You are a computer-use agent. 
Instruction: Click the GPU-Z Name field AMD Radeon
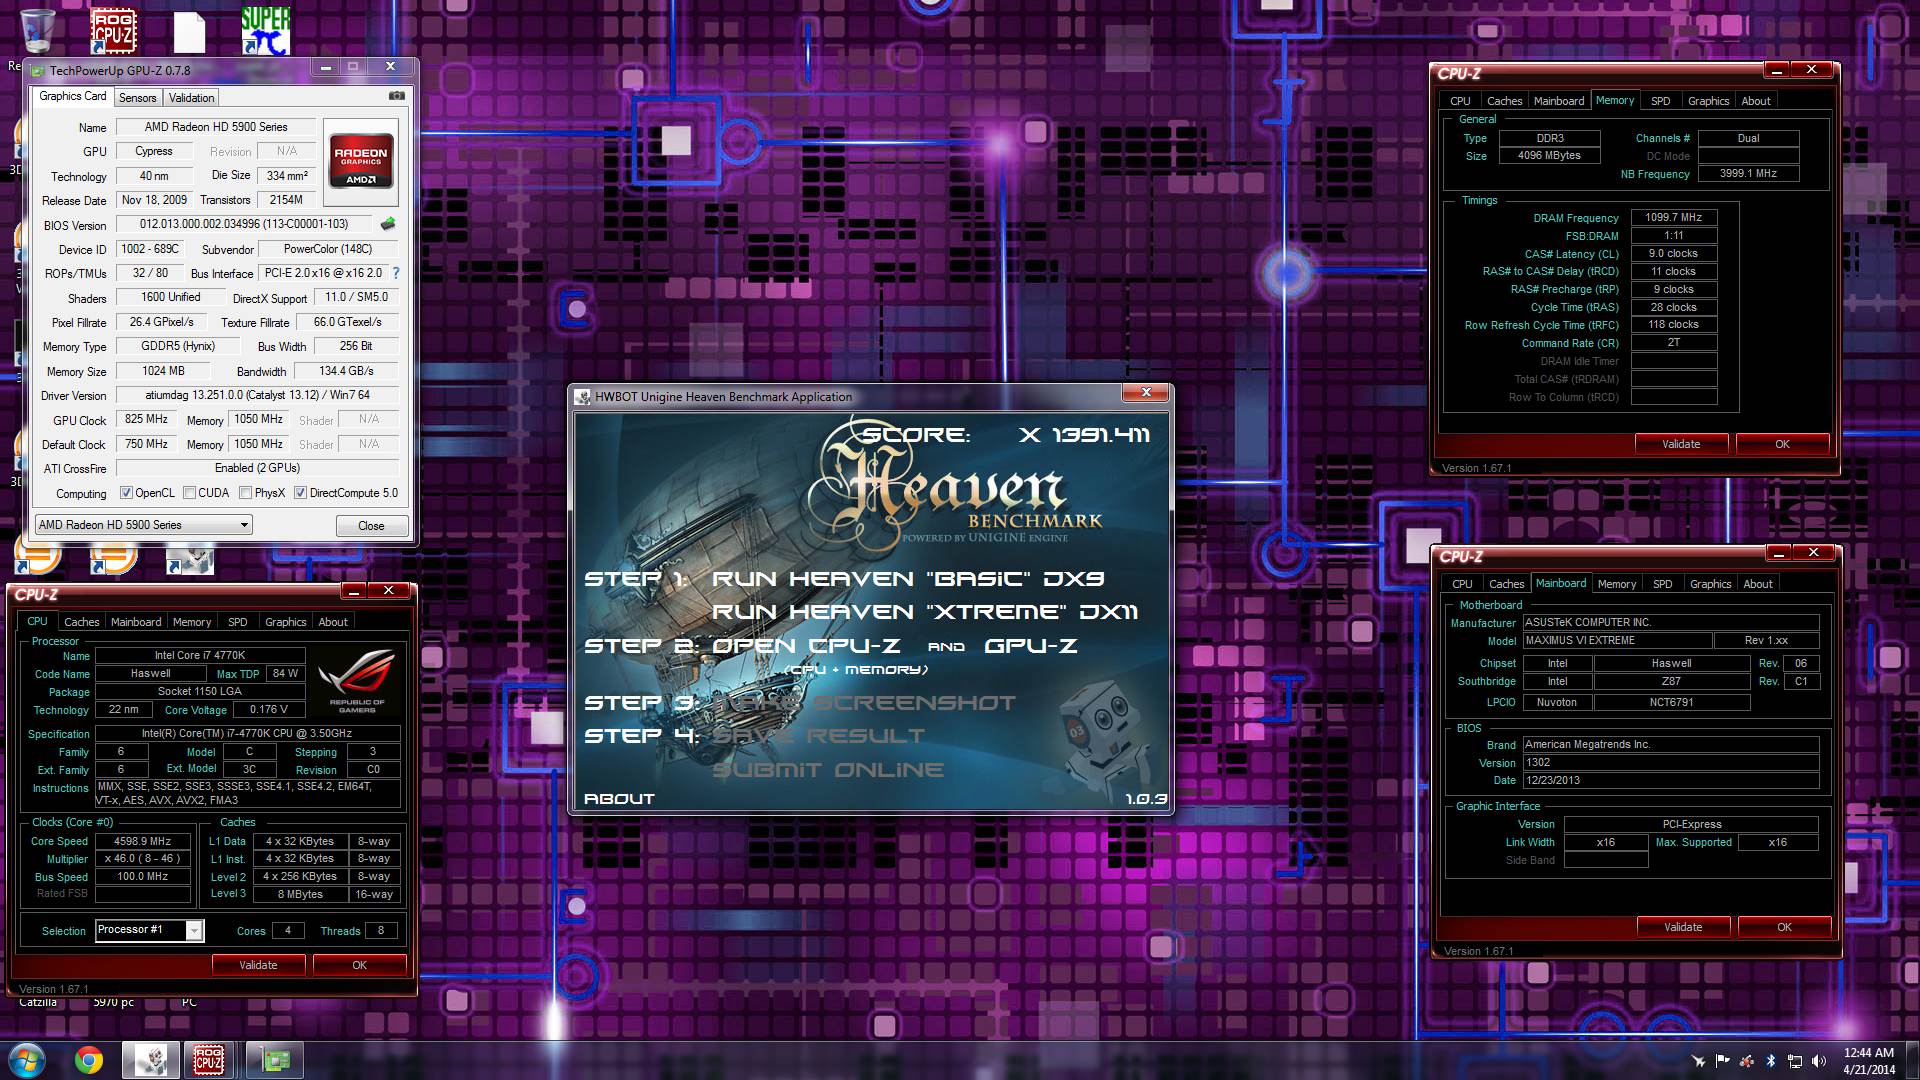point(216,127)
